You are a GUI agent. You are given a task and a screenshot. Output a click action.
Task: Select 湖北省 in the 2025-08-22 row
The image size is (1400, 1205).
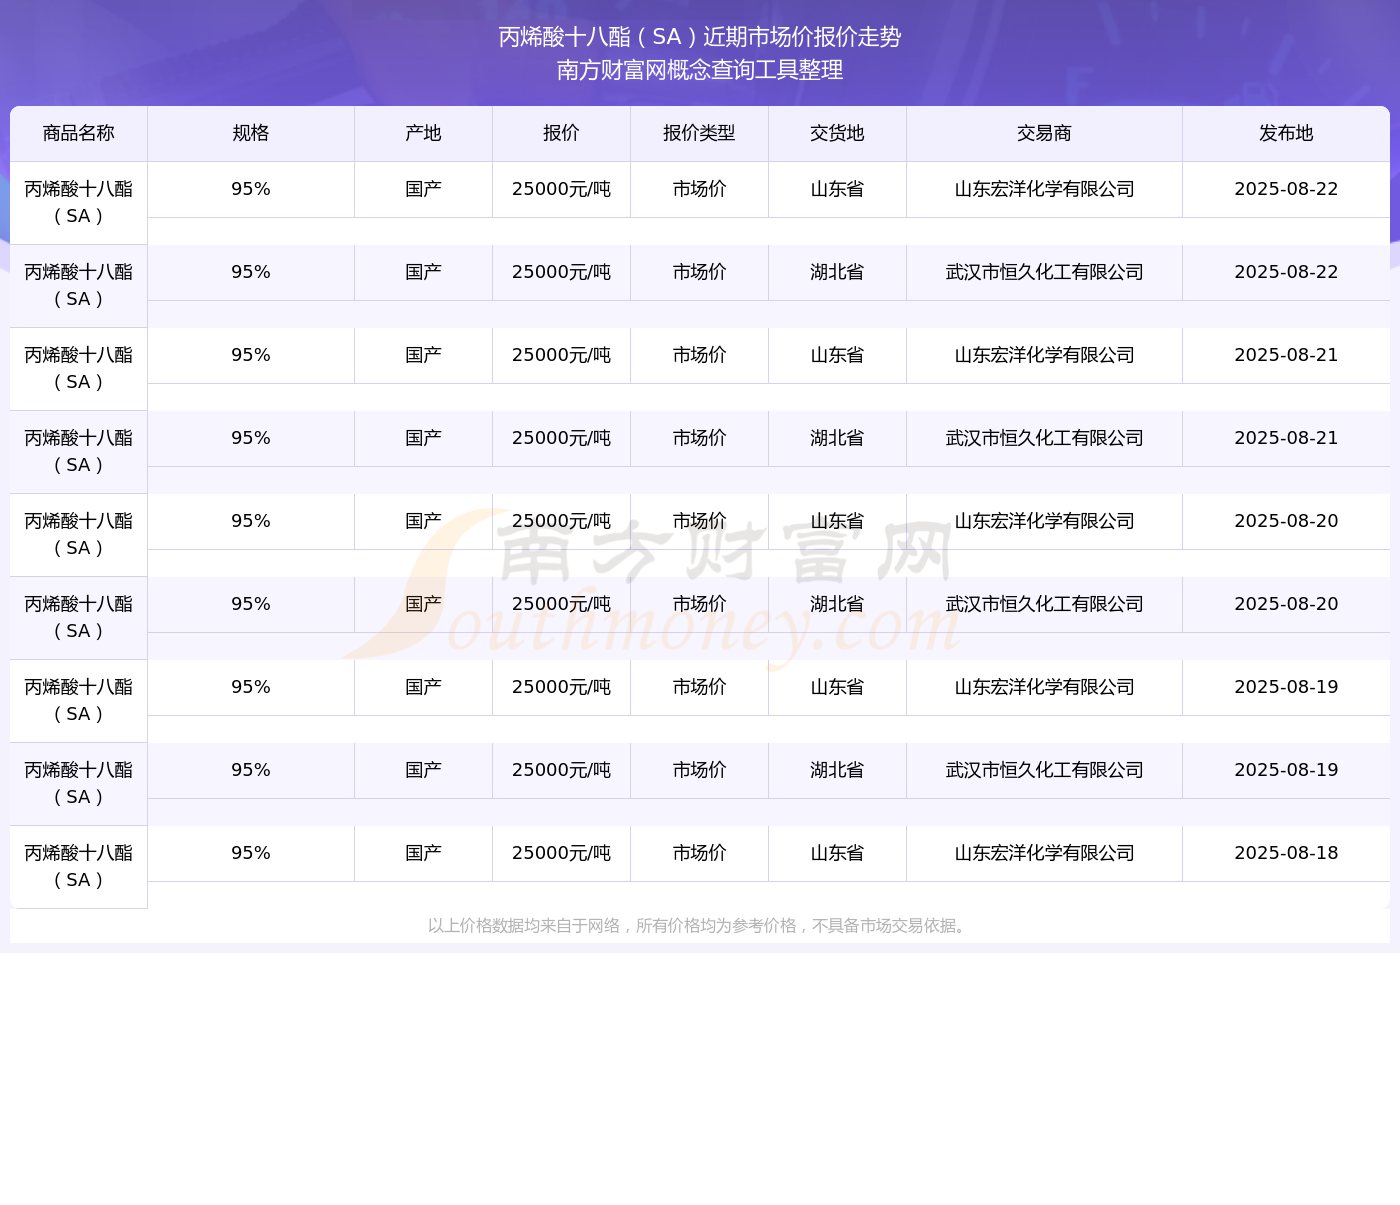(x=838, y=272)
